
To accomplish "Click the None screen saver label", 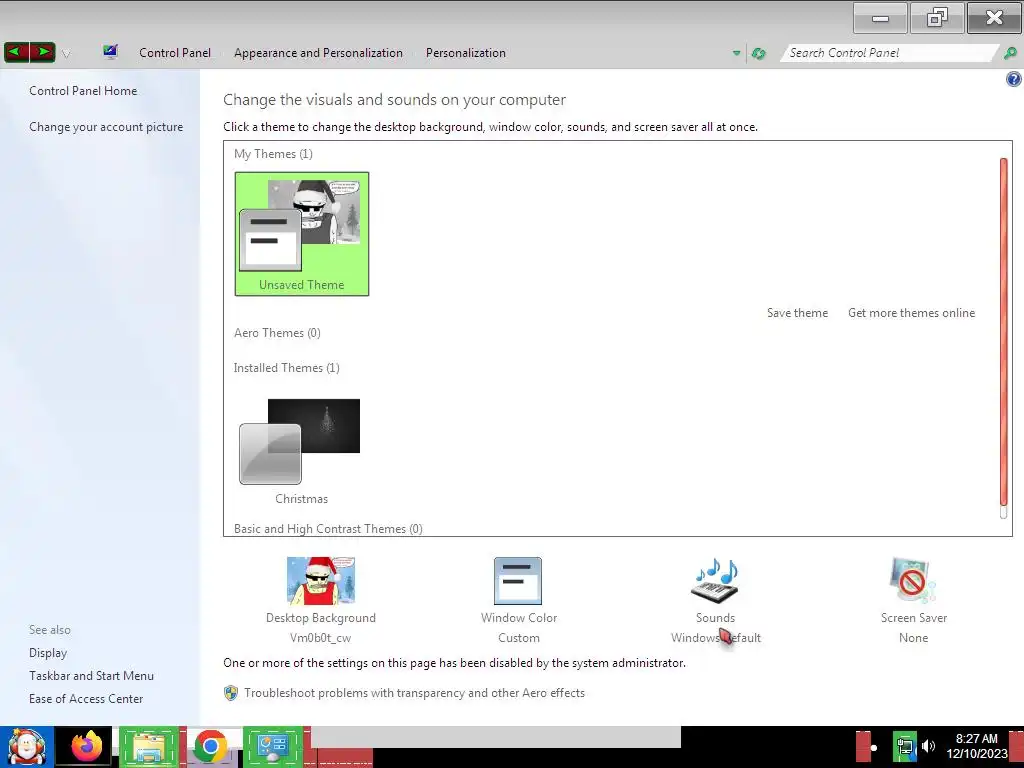I will 913,638.
